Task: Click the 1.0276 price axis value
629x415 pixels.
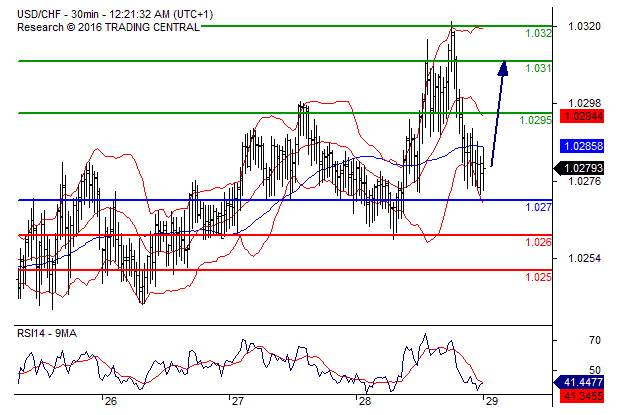Action: [x=584, y=181]
